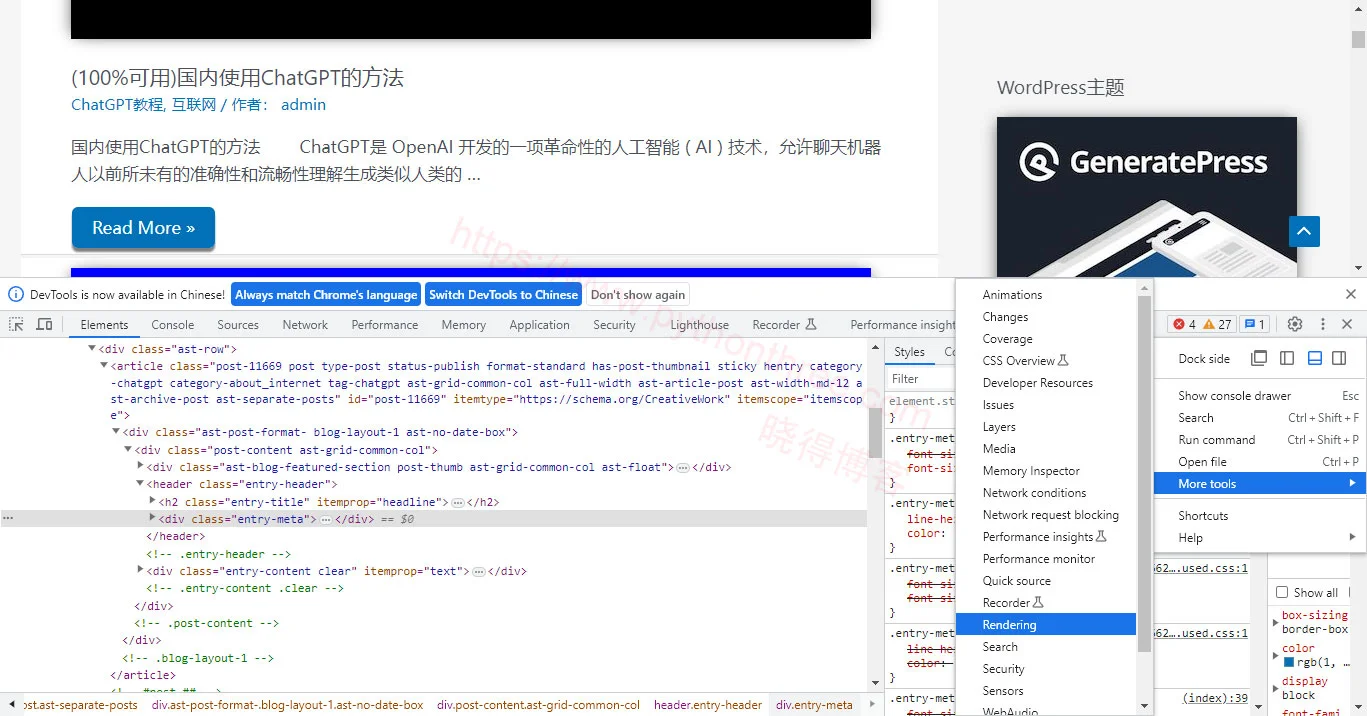The image size is (1367, 716).
Task: Collapse the article post-11669 node
Action: (104, 366)
